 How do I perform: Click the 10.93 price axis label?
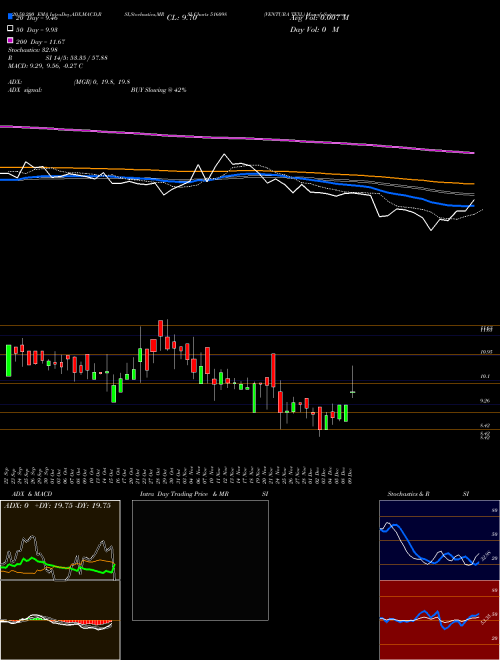pyautogui.click(x=487, y=351)
